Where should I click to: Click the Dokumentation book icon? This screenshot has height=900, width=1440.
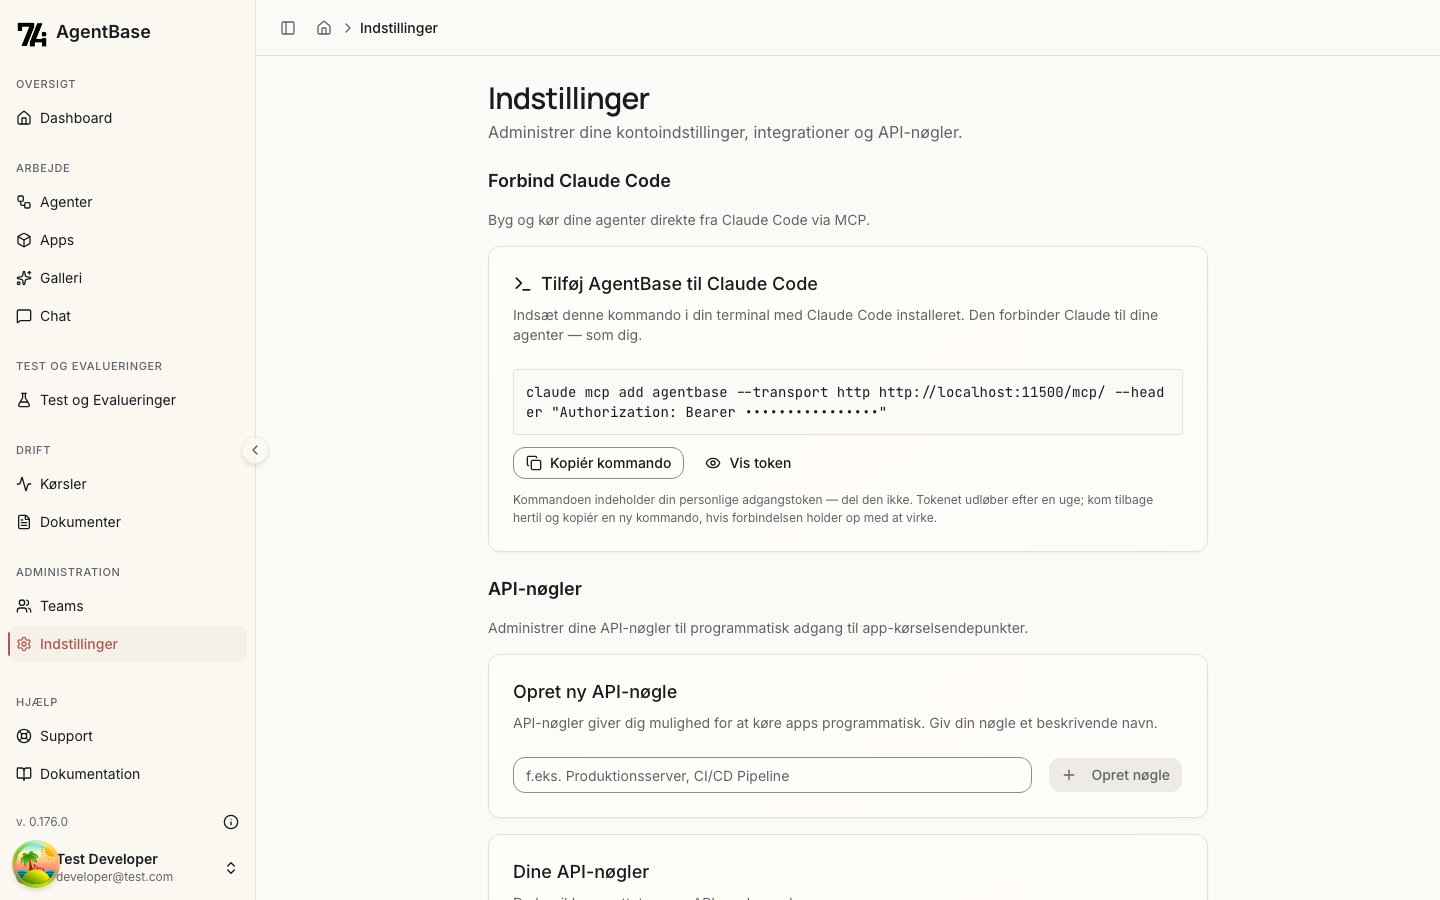click(x=24, y=774)
